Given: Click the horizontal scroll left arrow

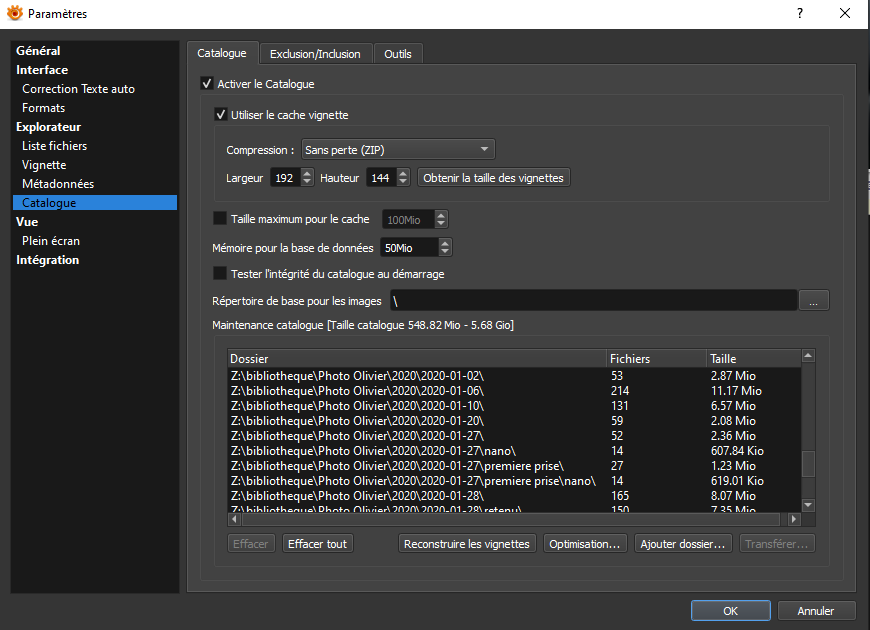Looking at the screenshot, I should 234,519.
